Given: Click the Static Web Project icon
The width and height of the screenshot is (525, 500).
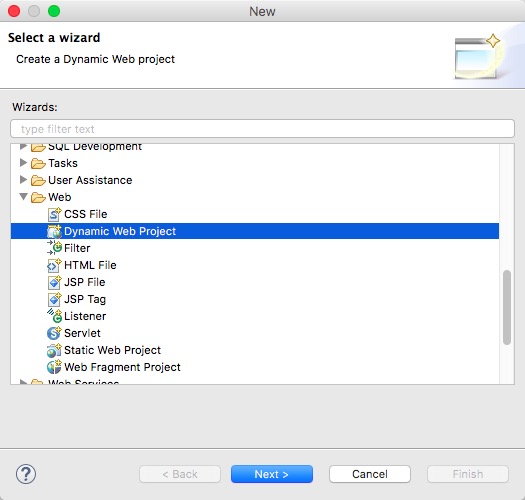Looking at the screenshot, I should tap(54, 350).
